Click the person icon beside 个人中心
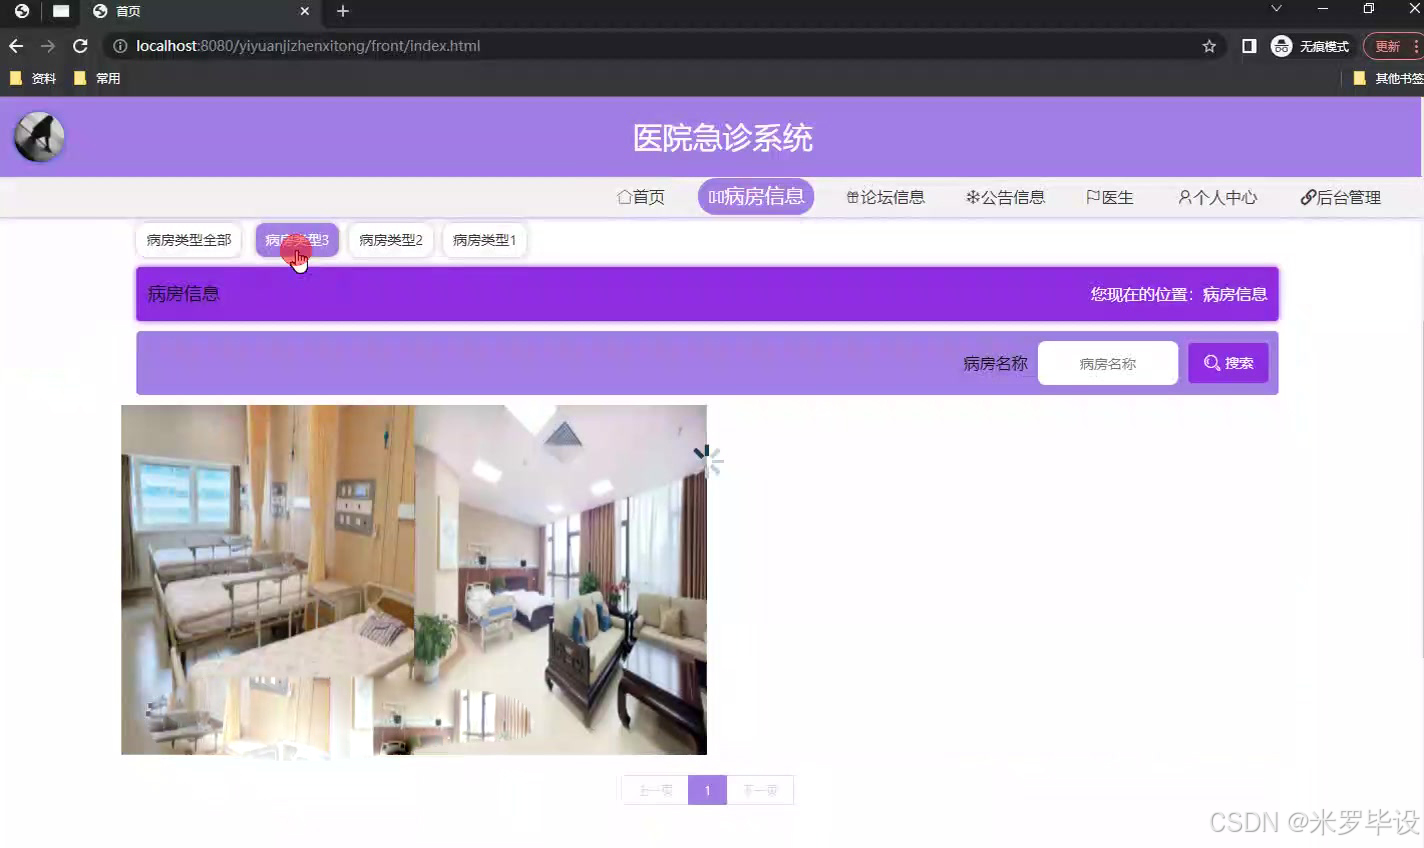1424x848 pixels. tap(1183, 197)
